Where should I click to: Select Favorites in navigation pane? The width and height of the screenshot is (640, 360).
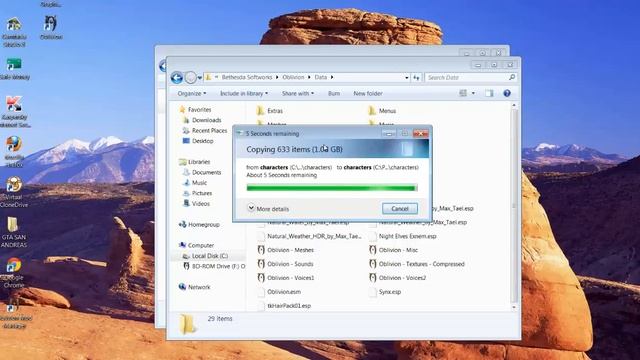click(196, 109)
